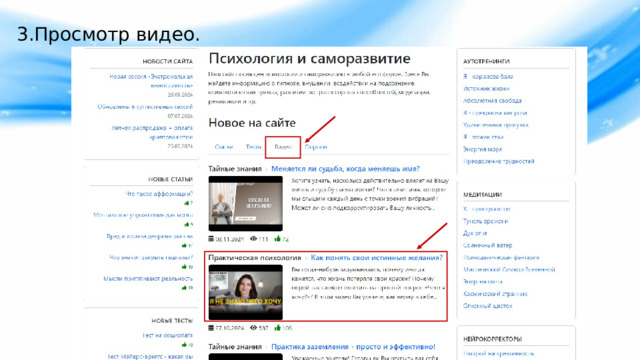Click the 'Медитации' panel heading
The width and height of the screenshot is (640, 360).
click(x=482, y=195)
